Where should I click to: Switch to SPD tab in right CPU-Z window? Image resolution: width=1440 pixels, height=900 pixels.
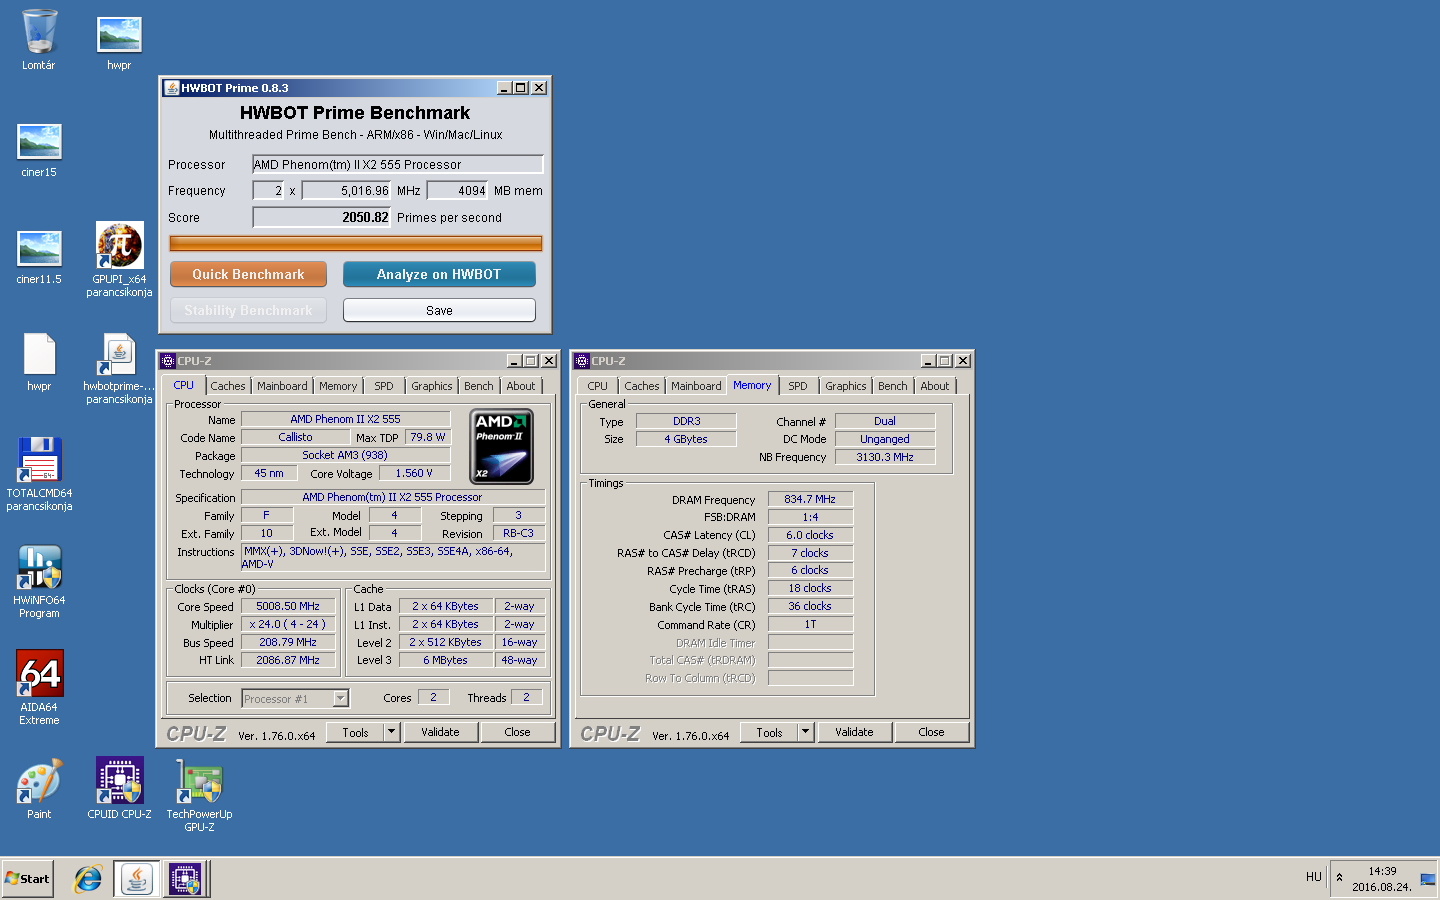click(798, 386)
